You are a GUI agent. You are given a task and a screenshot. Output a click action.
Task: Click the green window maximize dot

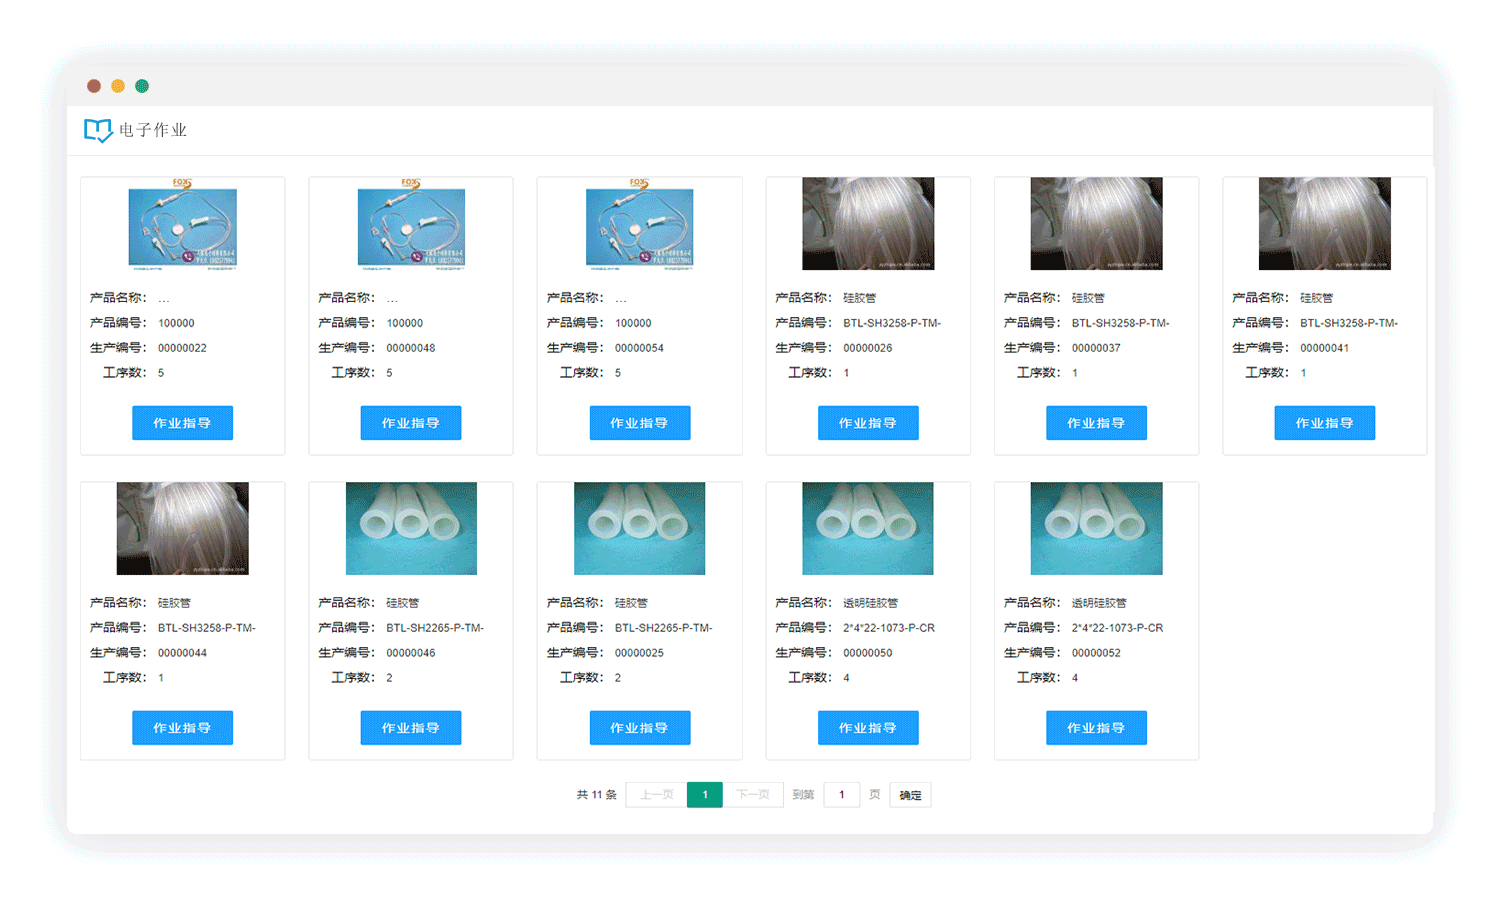coord(142,86)
